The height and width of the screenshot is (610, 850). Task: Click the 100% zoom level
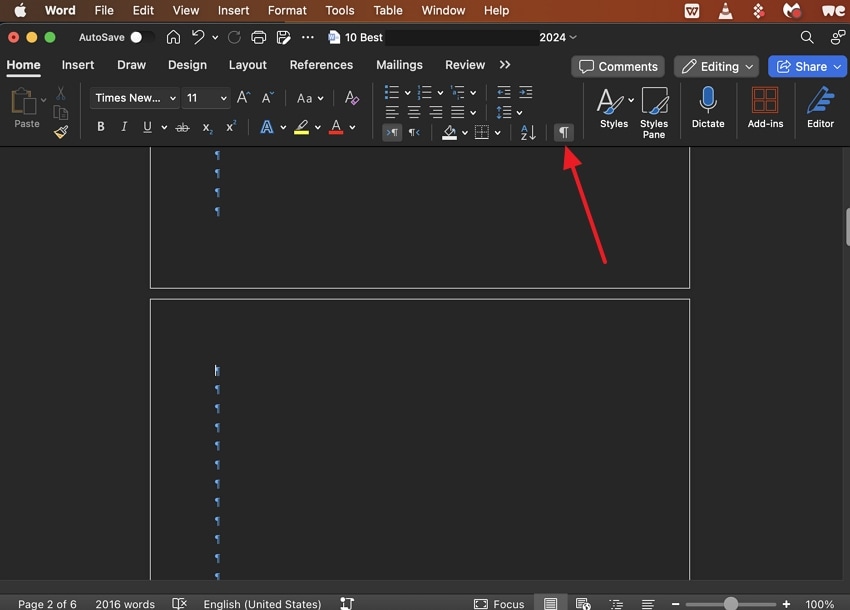(x=819, y=603)
